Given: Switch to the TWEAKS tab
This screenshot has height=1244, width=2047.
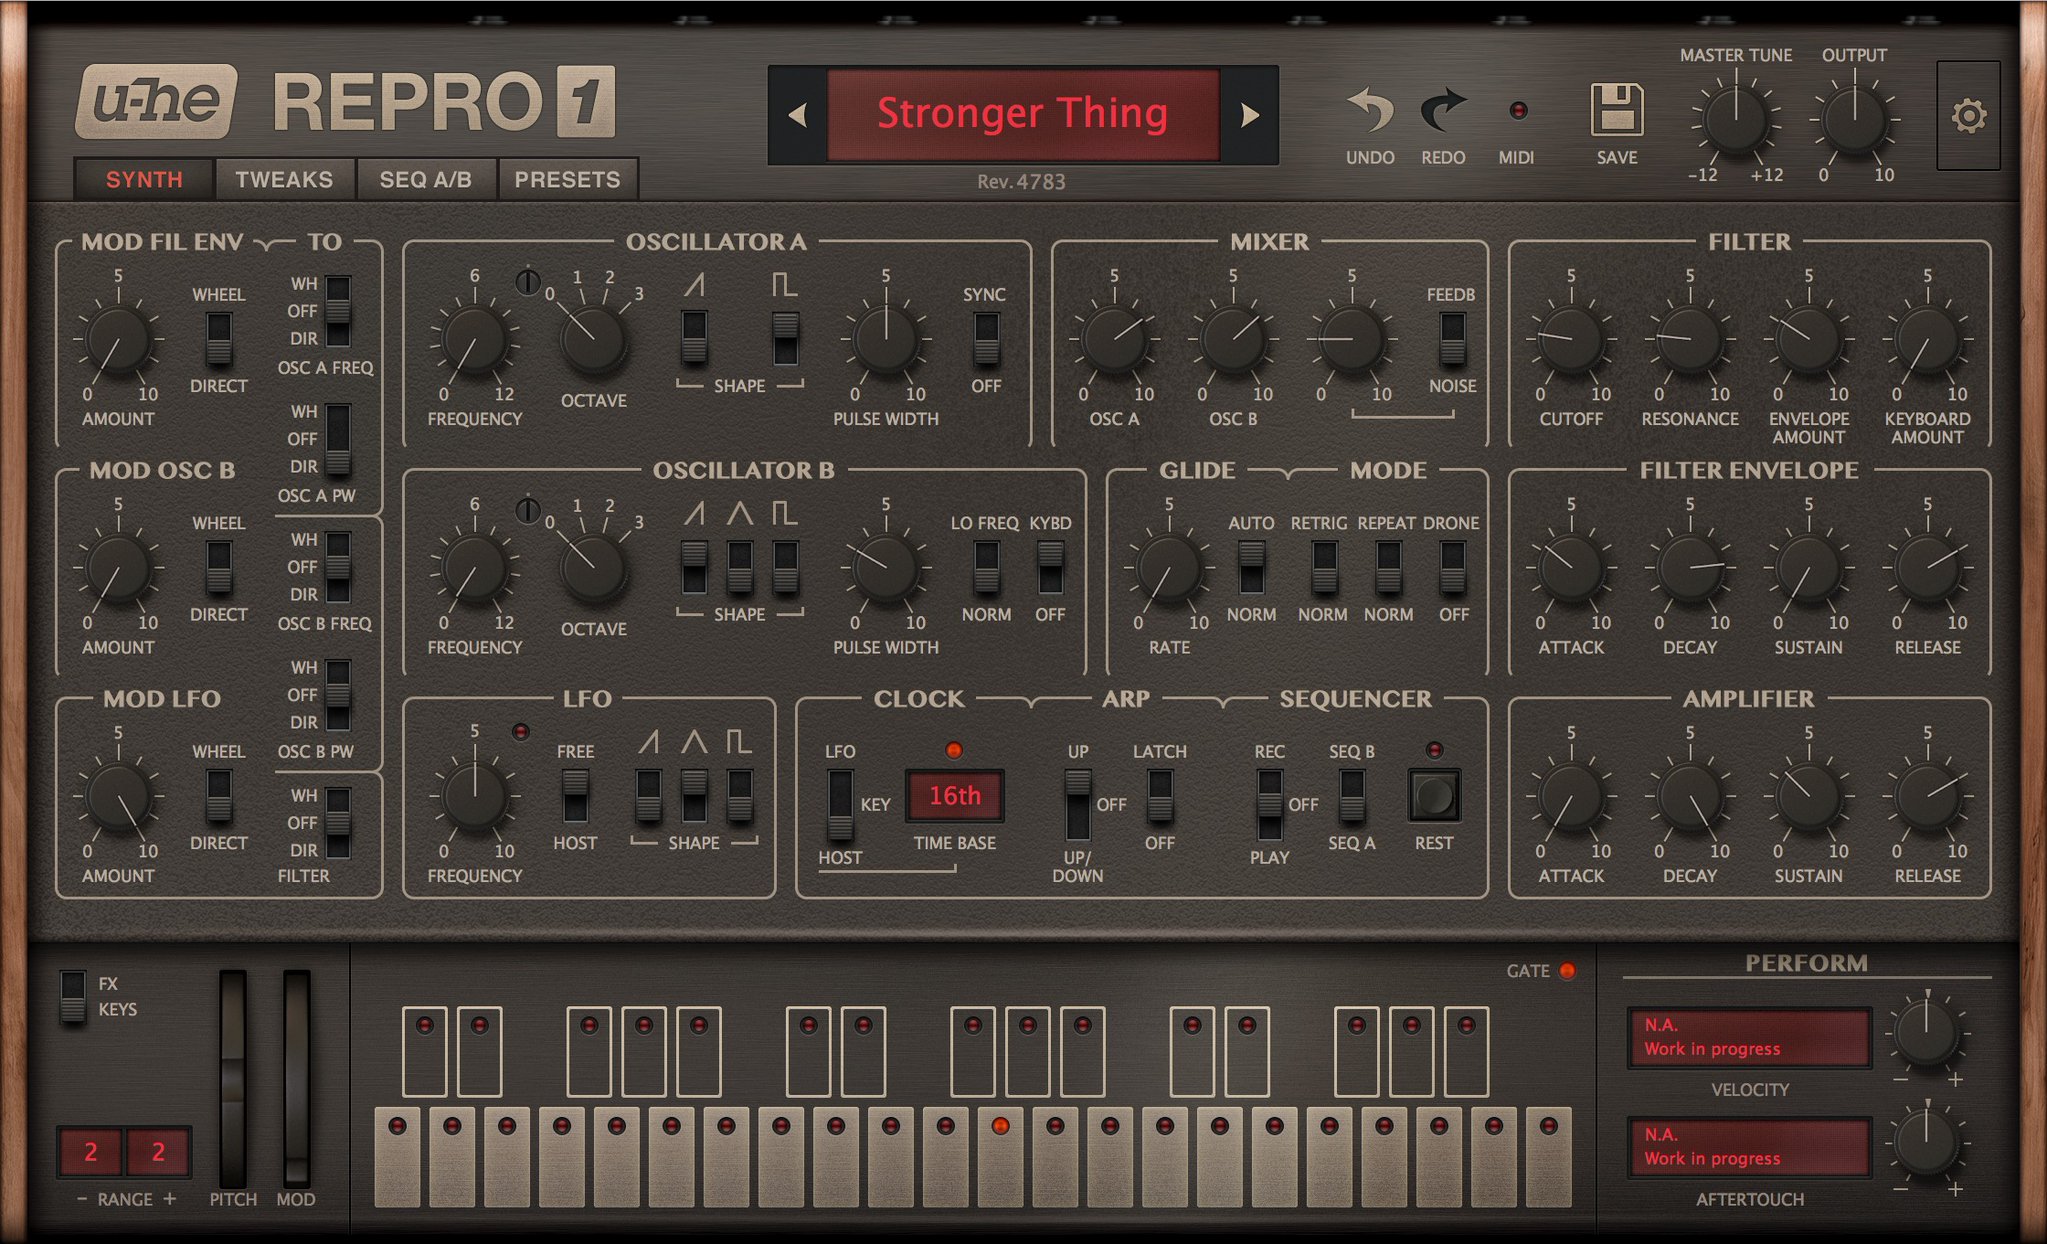Looking at the screenshot, I should [x=284, y=180].
